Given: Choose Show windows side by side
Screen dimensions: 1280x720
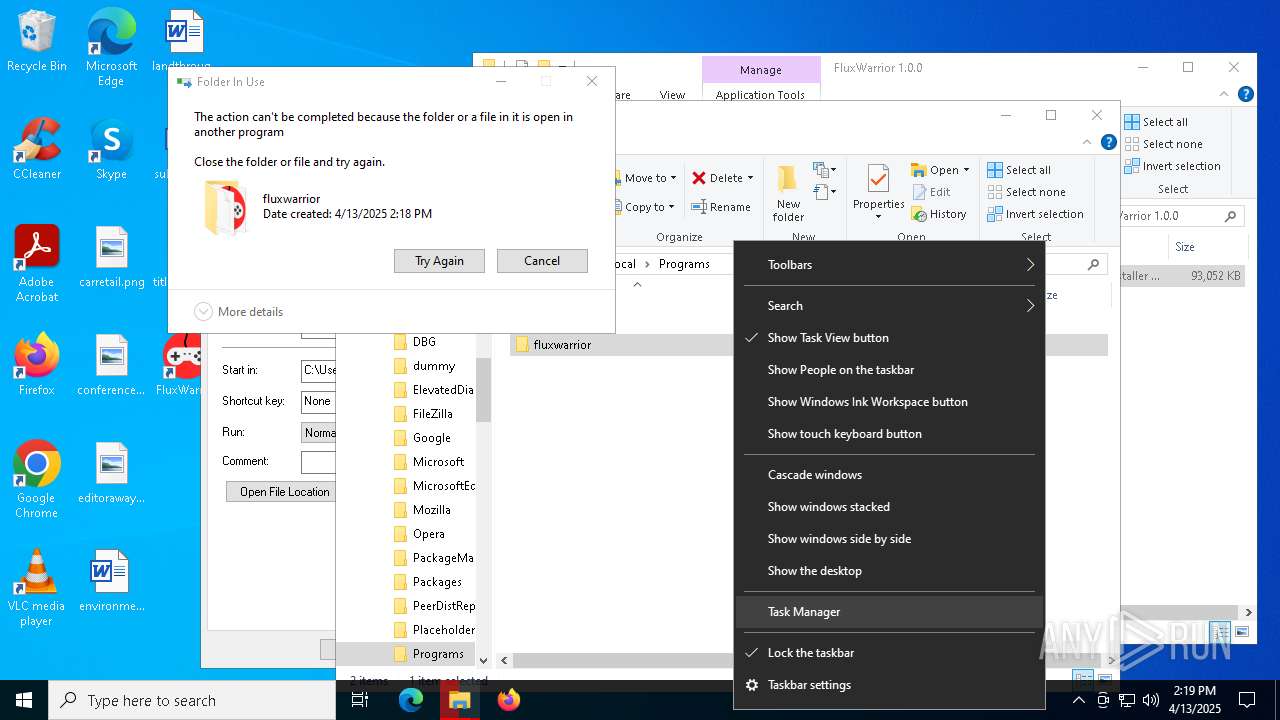Looking at the screenshot, I should (x=889, y=539).
